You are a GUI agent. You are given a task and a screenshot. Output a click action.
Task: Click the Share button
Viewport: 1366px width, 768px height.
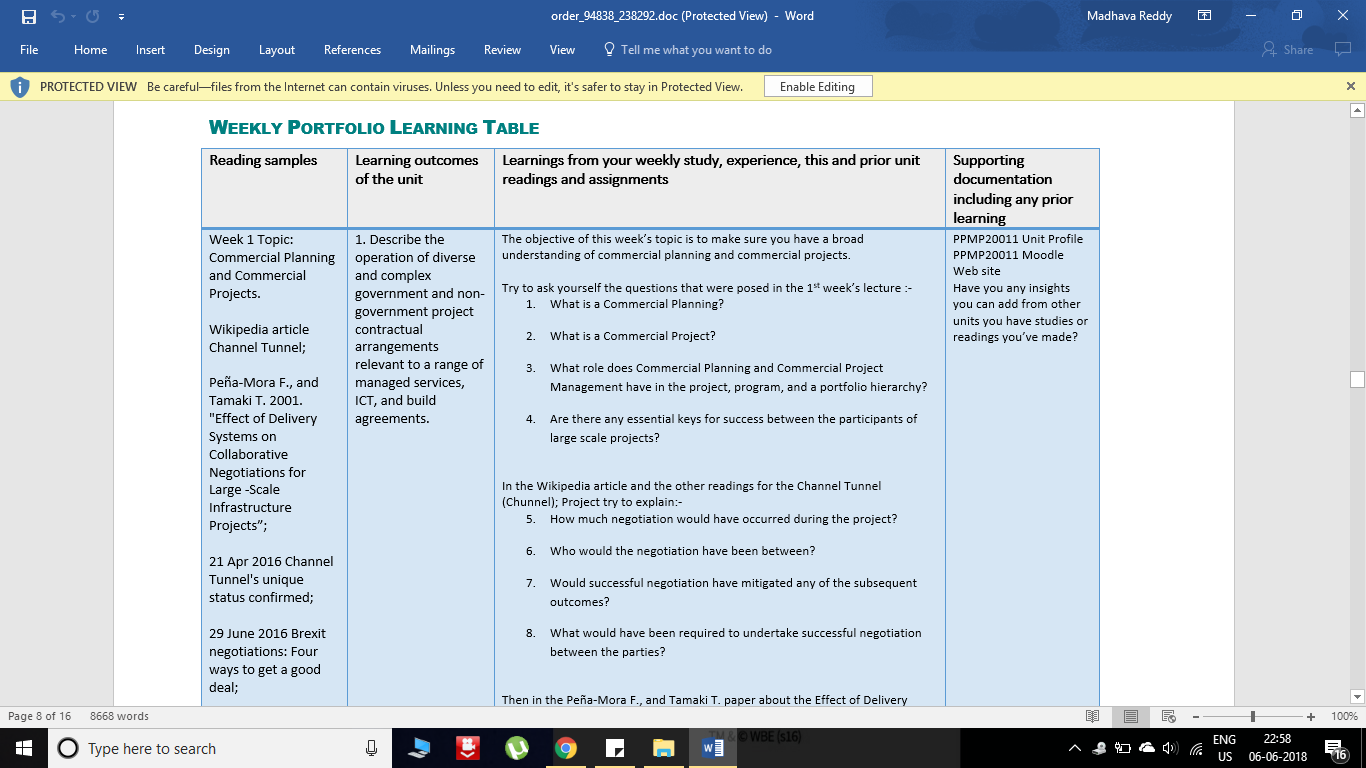point(1288,50)
